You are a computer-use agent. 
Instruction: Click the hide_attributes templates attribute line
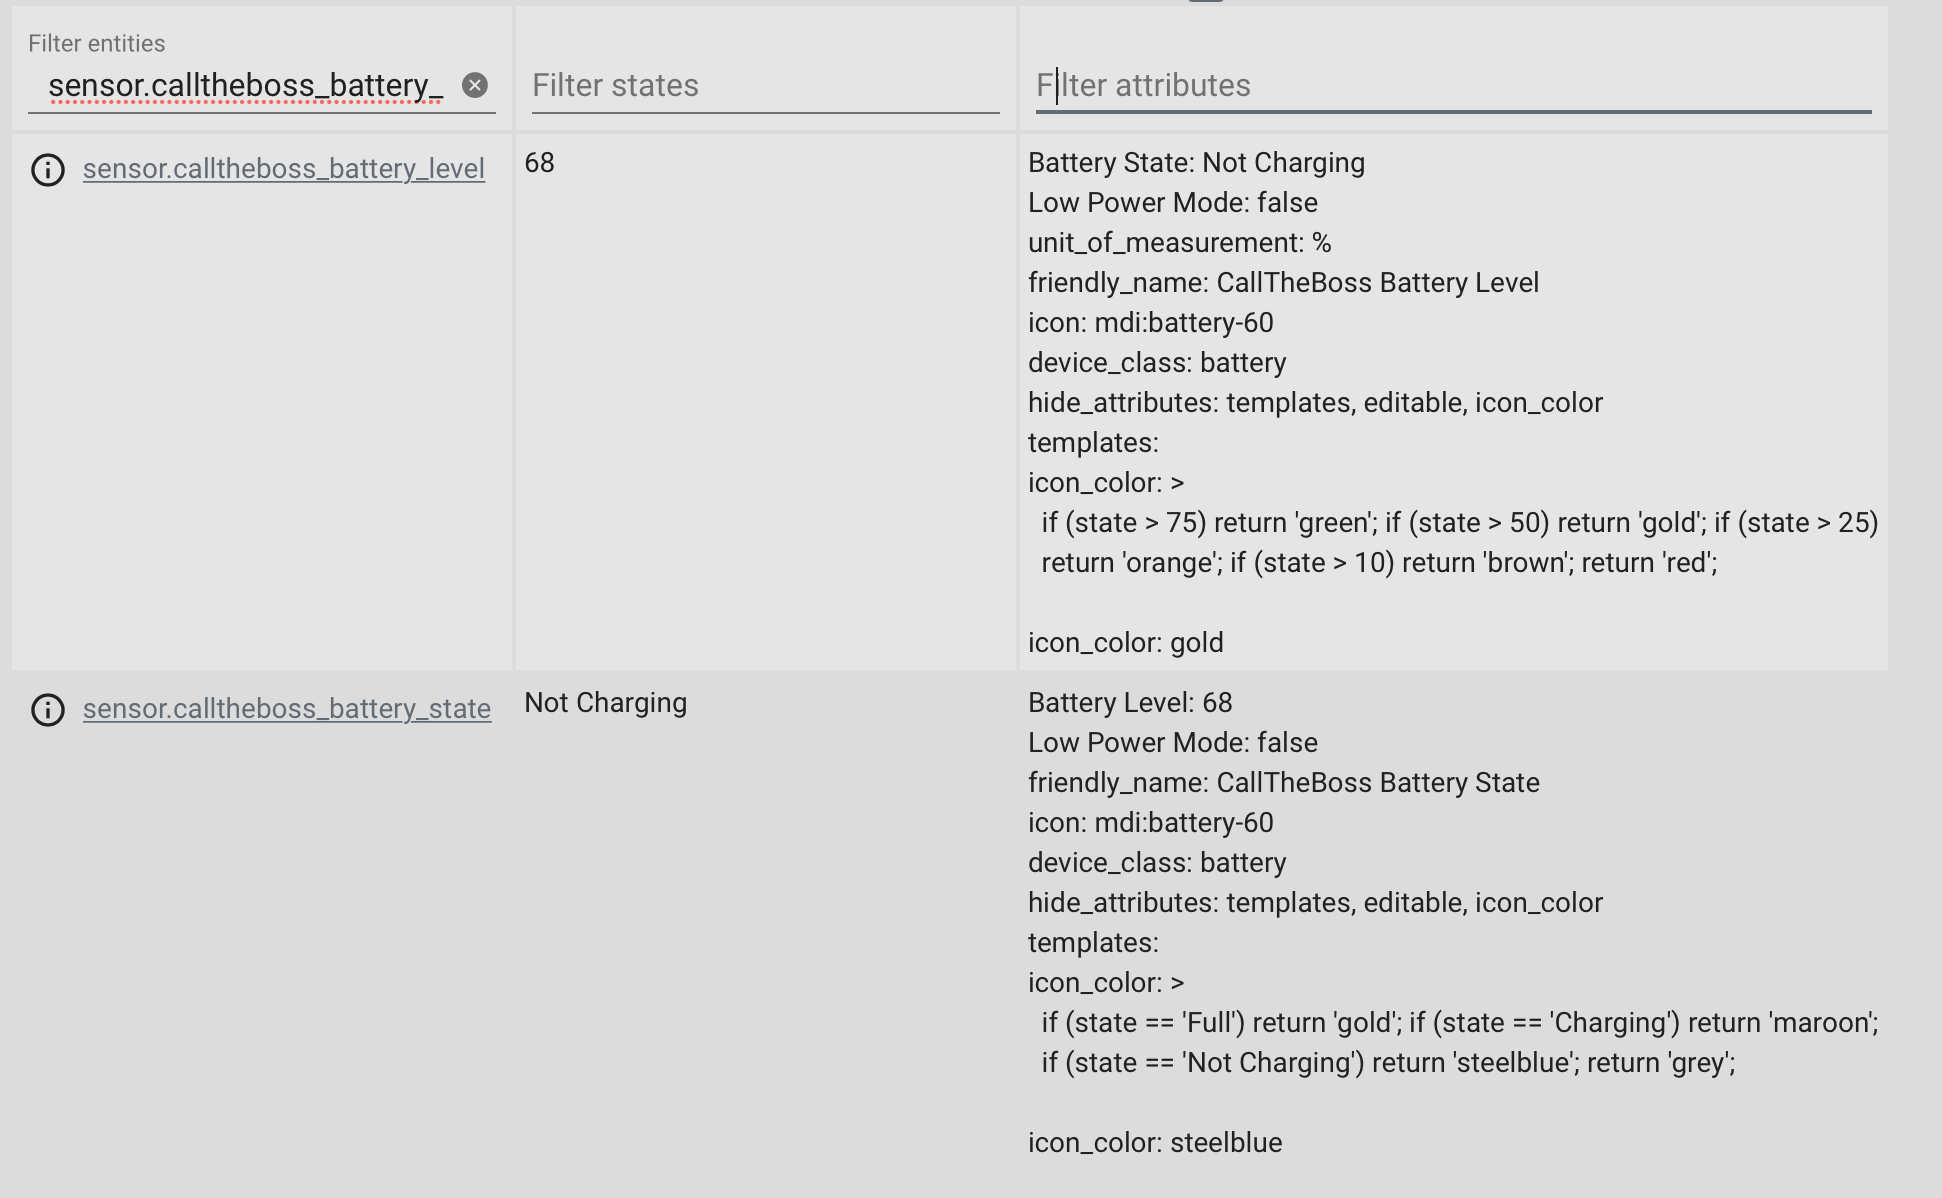(1316, 402)
